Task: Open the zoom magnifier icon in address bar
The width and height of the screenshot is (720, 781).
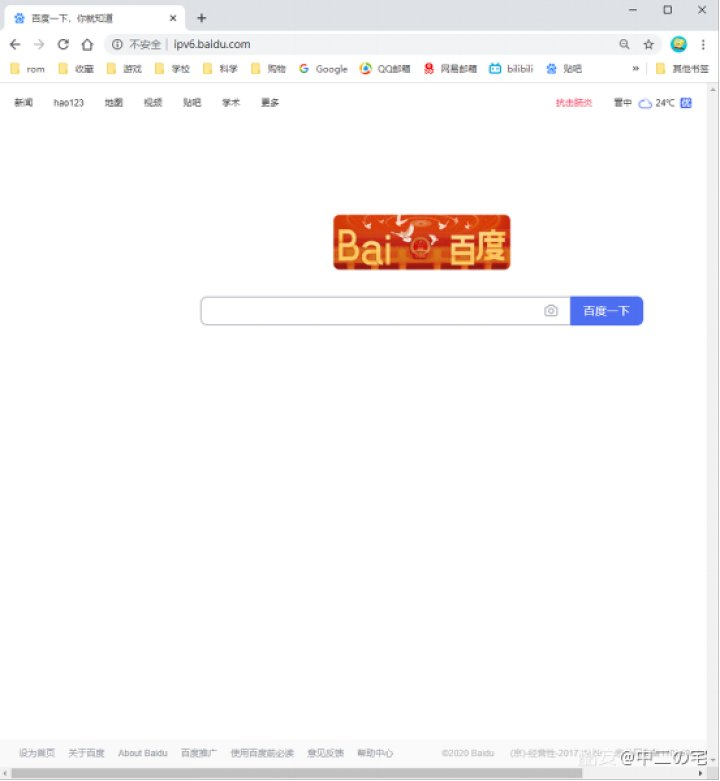Action: (624, 44)
